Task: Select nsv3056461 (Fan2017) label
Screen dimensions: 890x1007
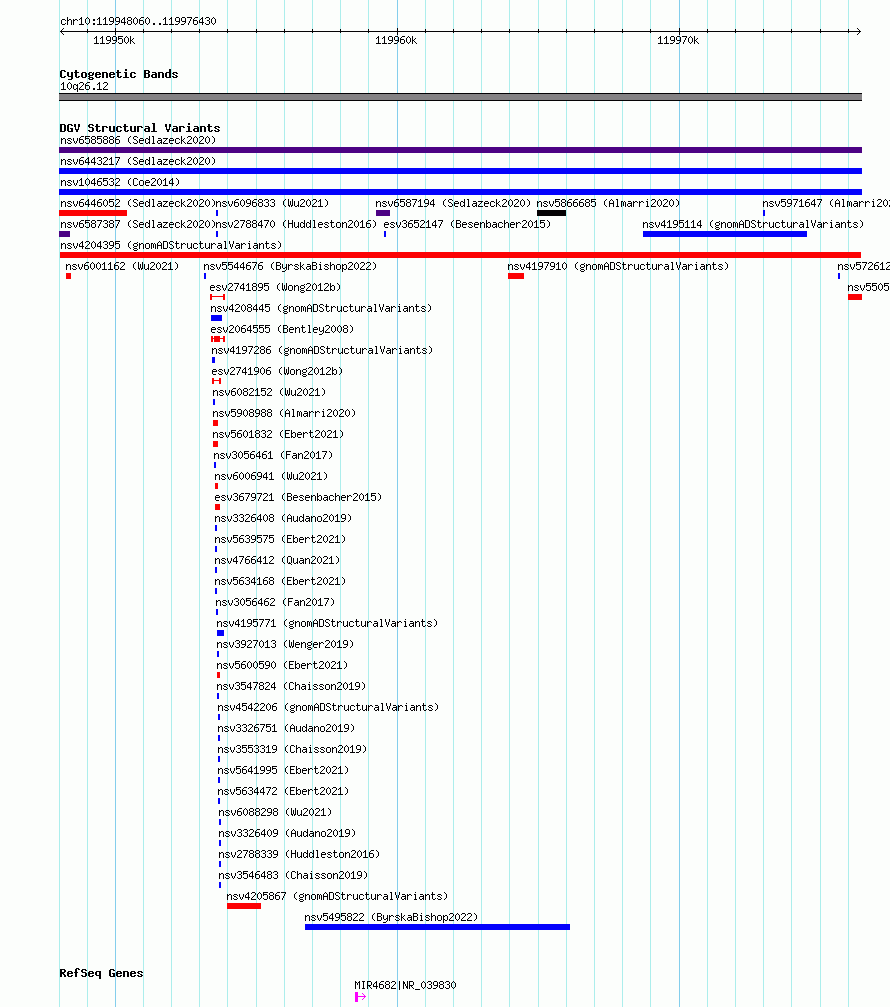Action: (274, 455)
